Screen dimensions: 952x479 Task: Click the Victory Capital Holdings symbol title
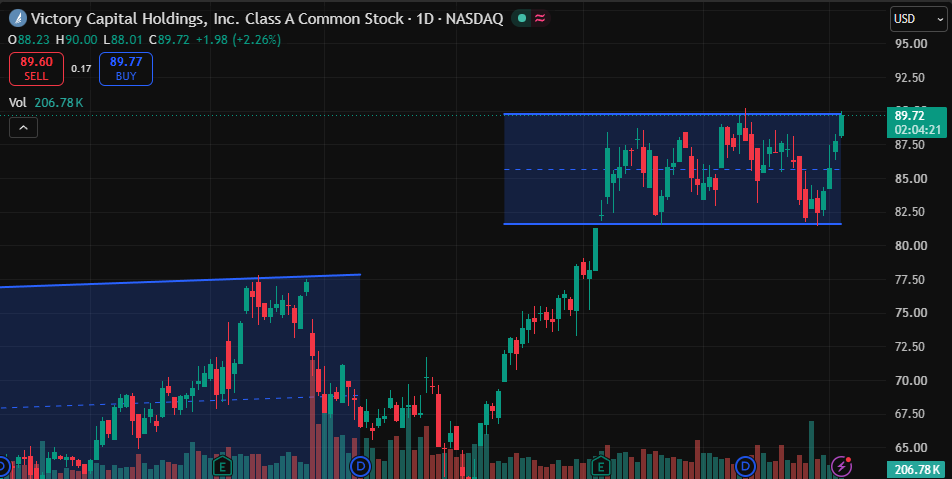217,19
